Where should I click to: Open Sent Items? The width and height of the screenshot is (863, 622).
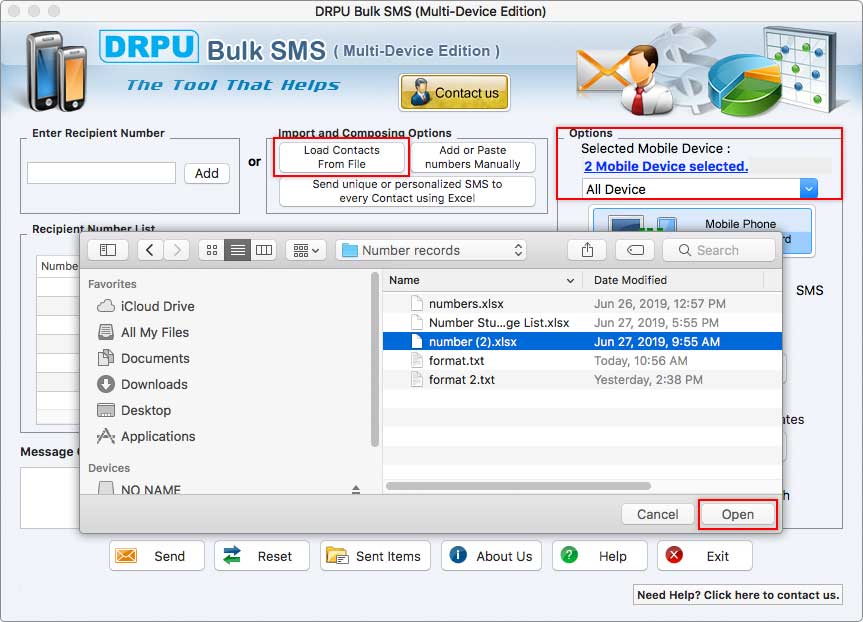375,556
